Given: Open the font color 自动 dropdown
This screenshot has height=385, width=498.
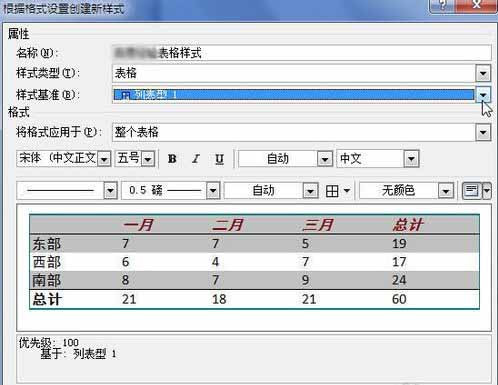Looking at the screenshot, I should (325, 159).
